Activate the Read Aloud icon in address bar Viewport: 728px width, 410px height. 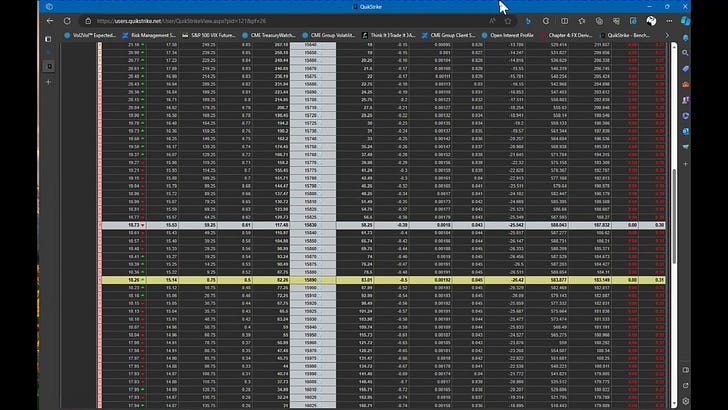492,21
